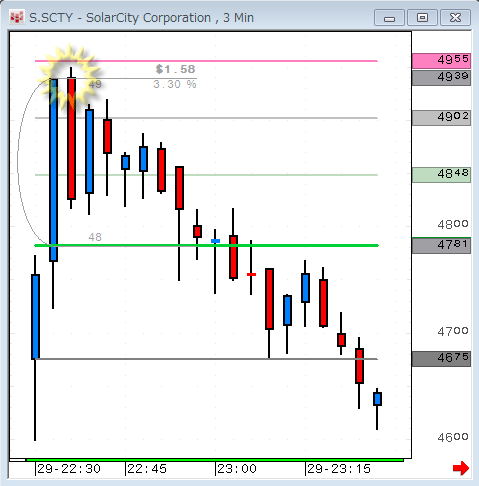479x486 pixels.
Task: Select the 4675 price level label
Action: [441, 359]
